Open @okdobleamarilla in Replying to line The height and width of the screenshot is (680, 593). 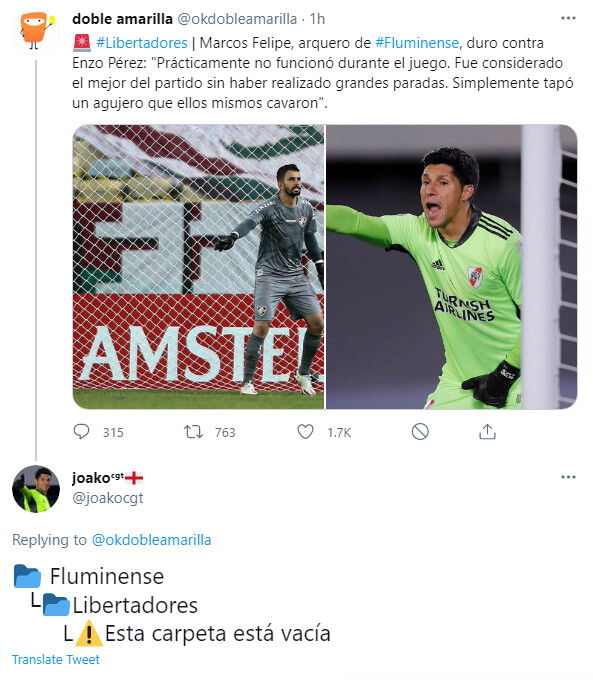pyautogui.click(x=151, y=540)
